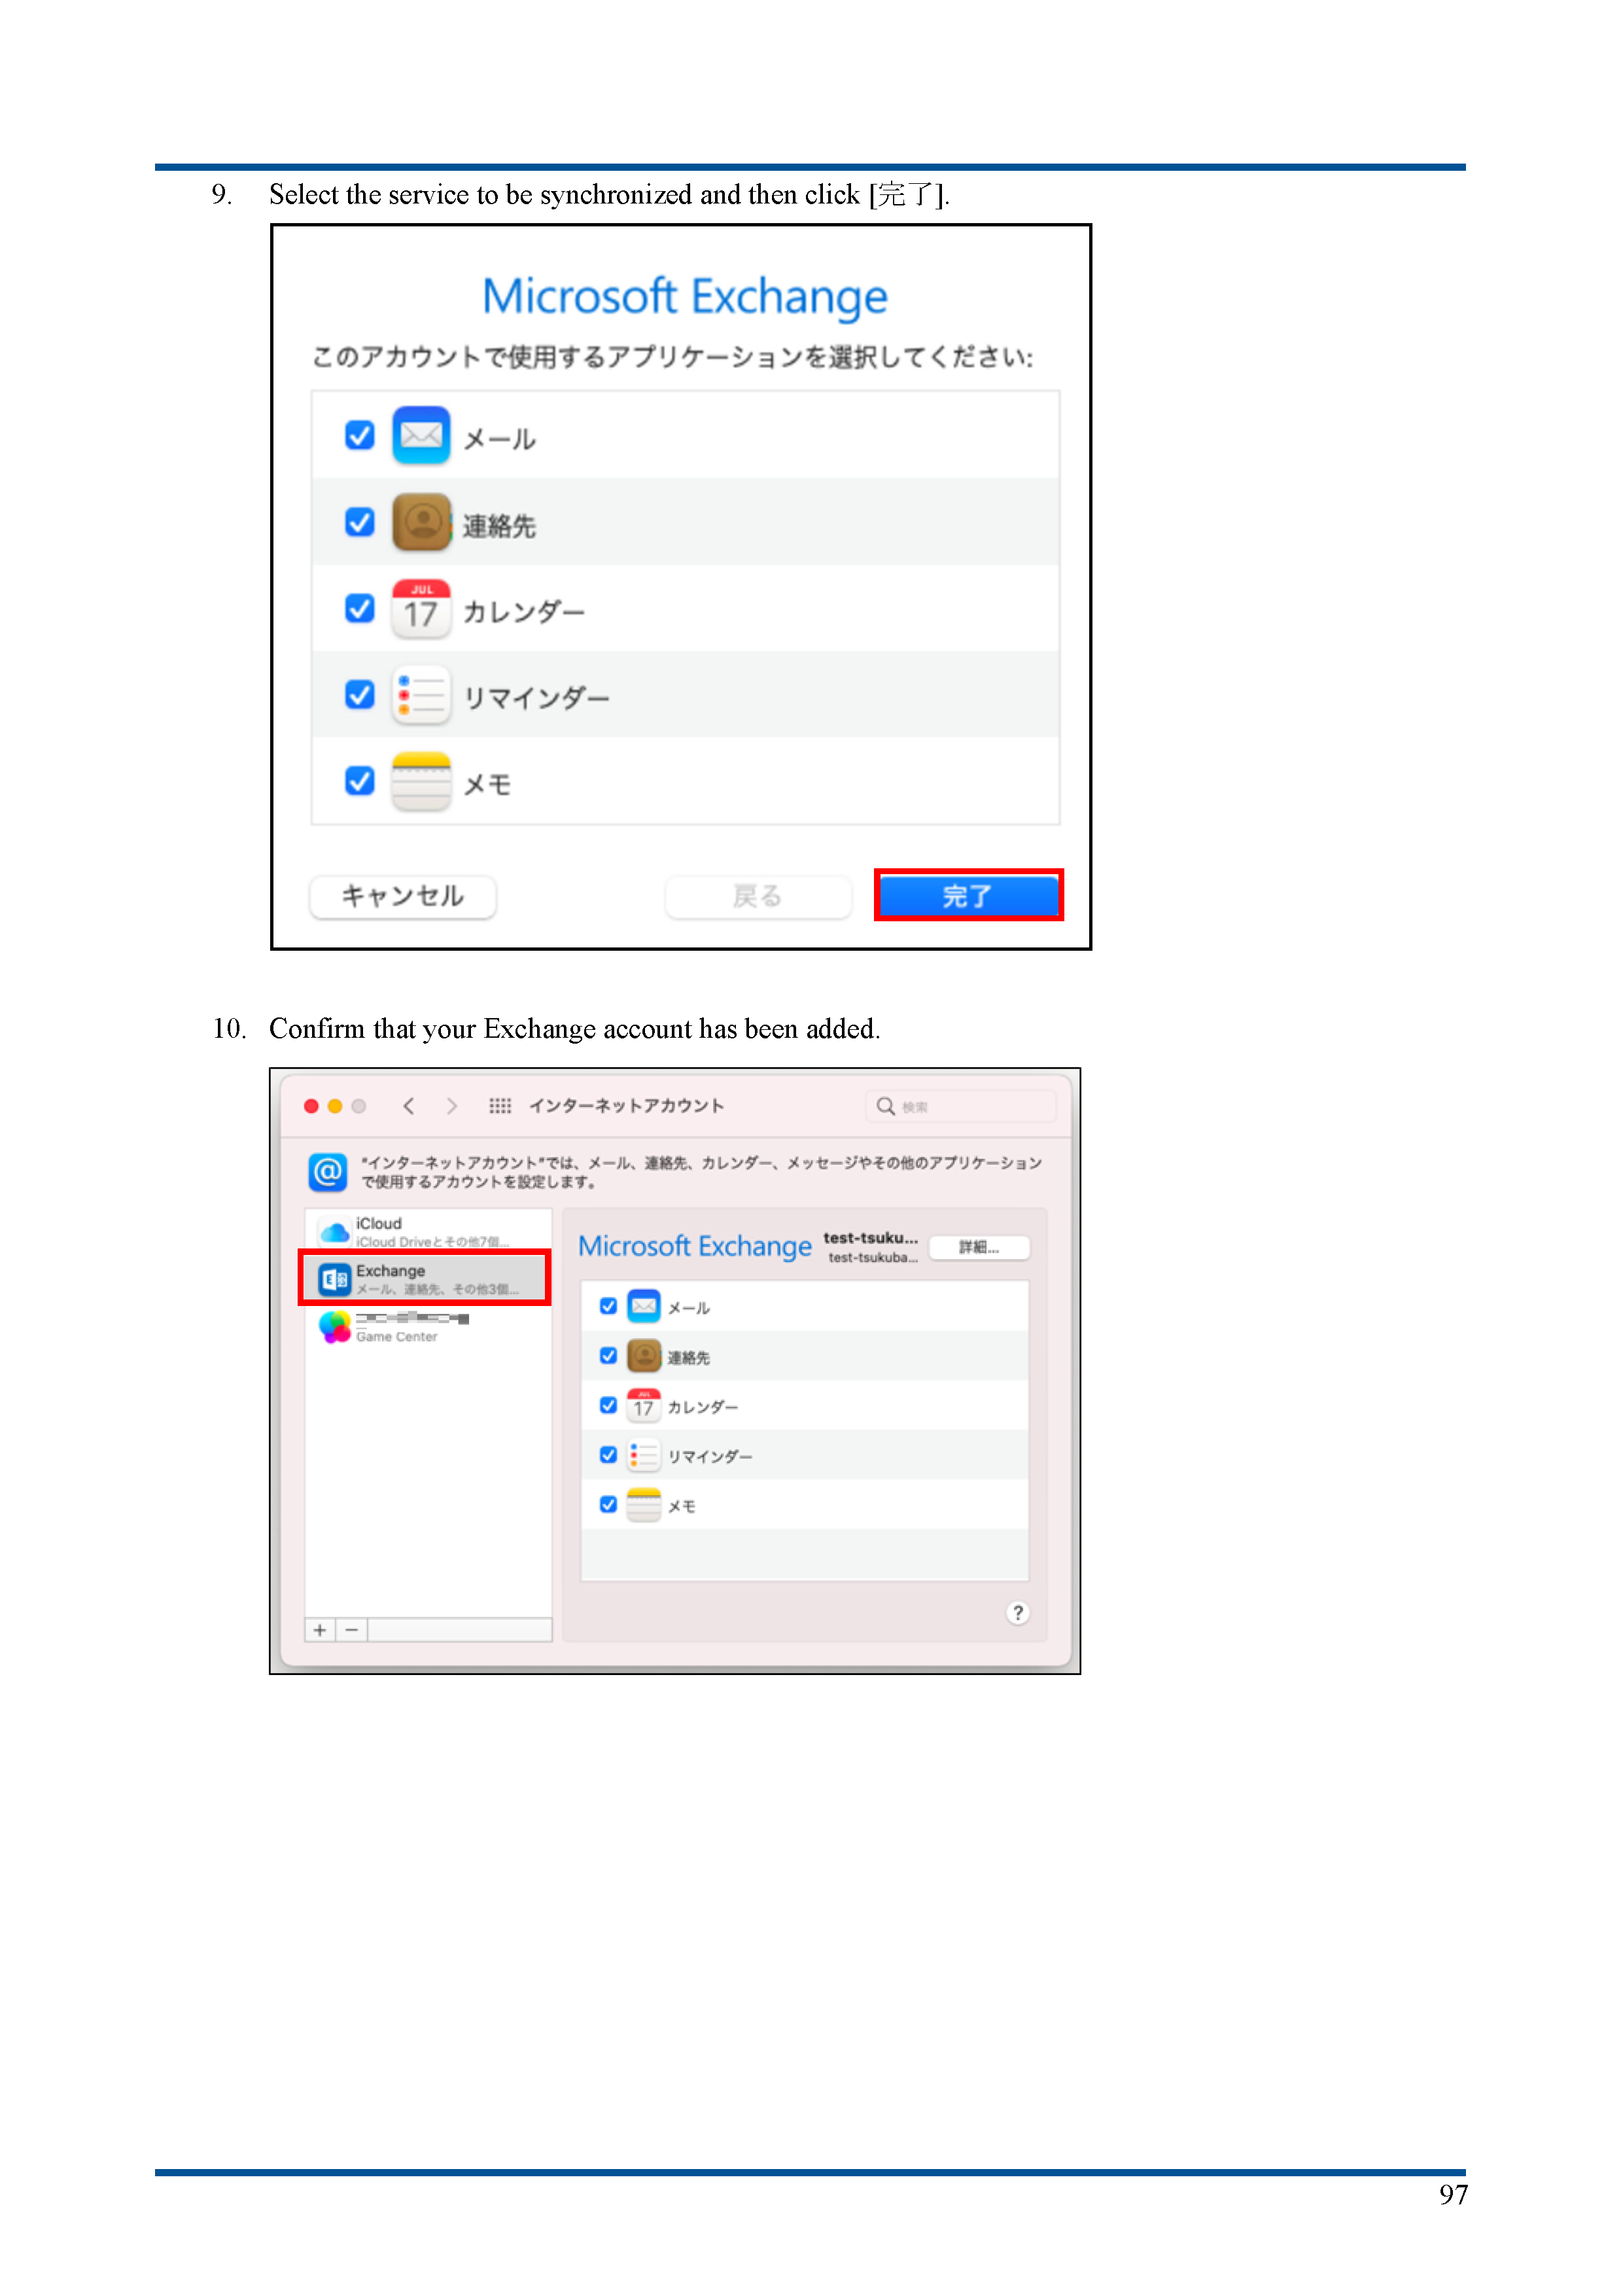Uncheck メール in the top dialog
The height and width of the screenshot is (2296, 1623).
pos(359,435)
